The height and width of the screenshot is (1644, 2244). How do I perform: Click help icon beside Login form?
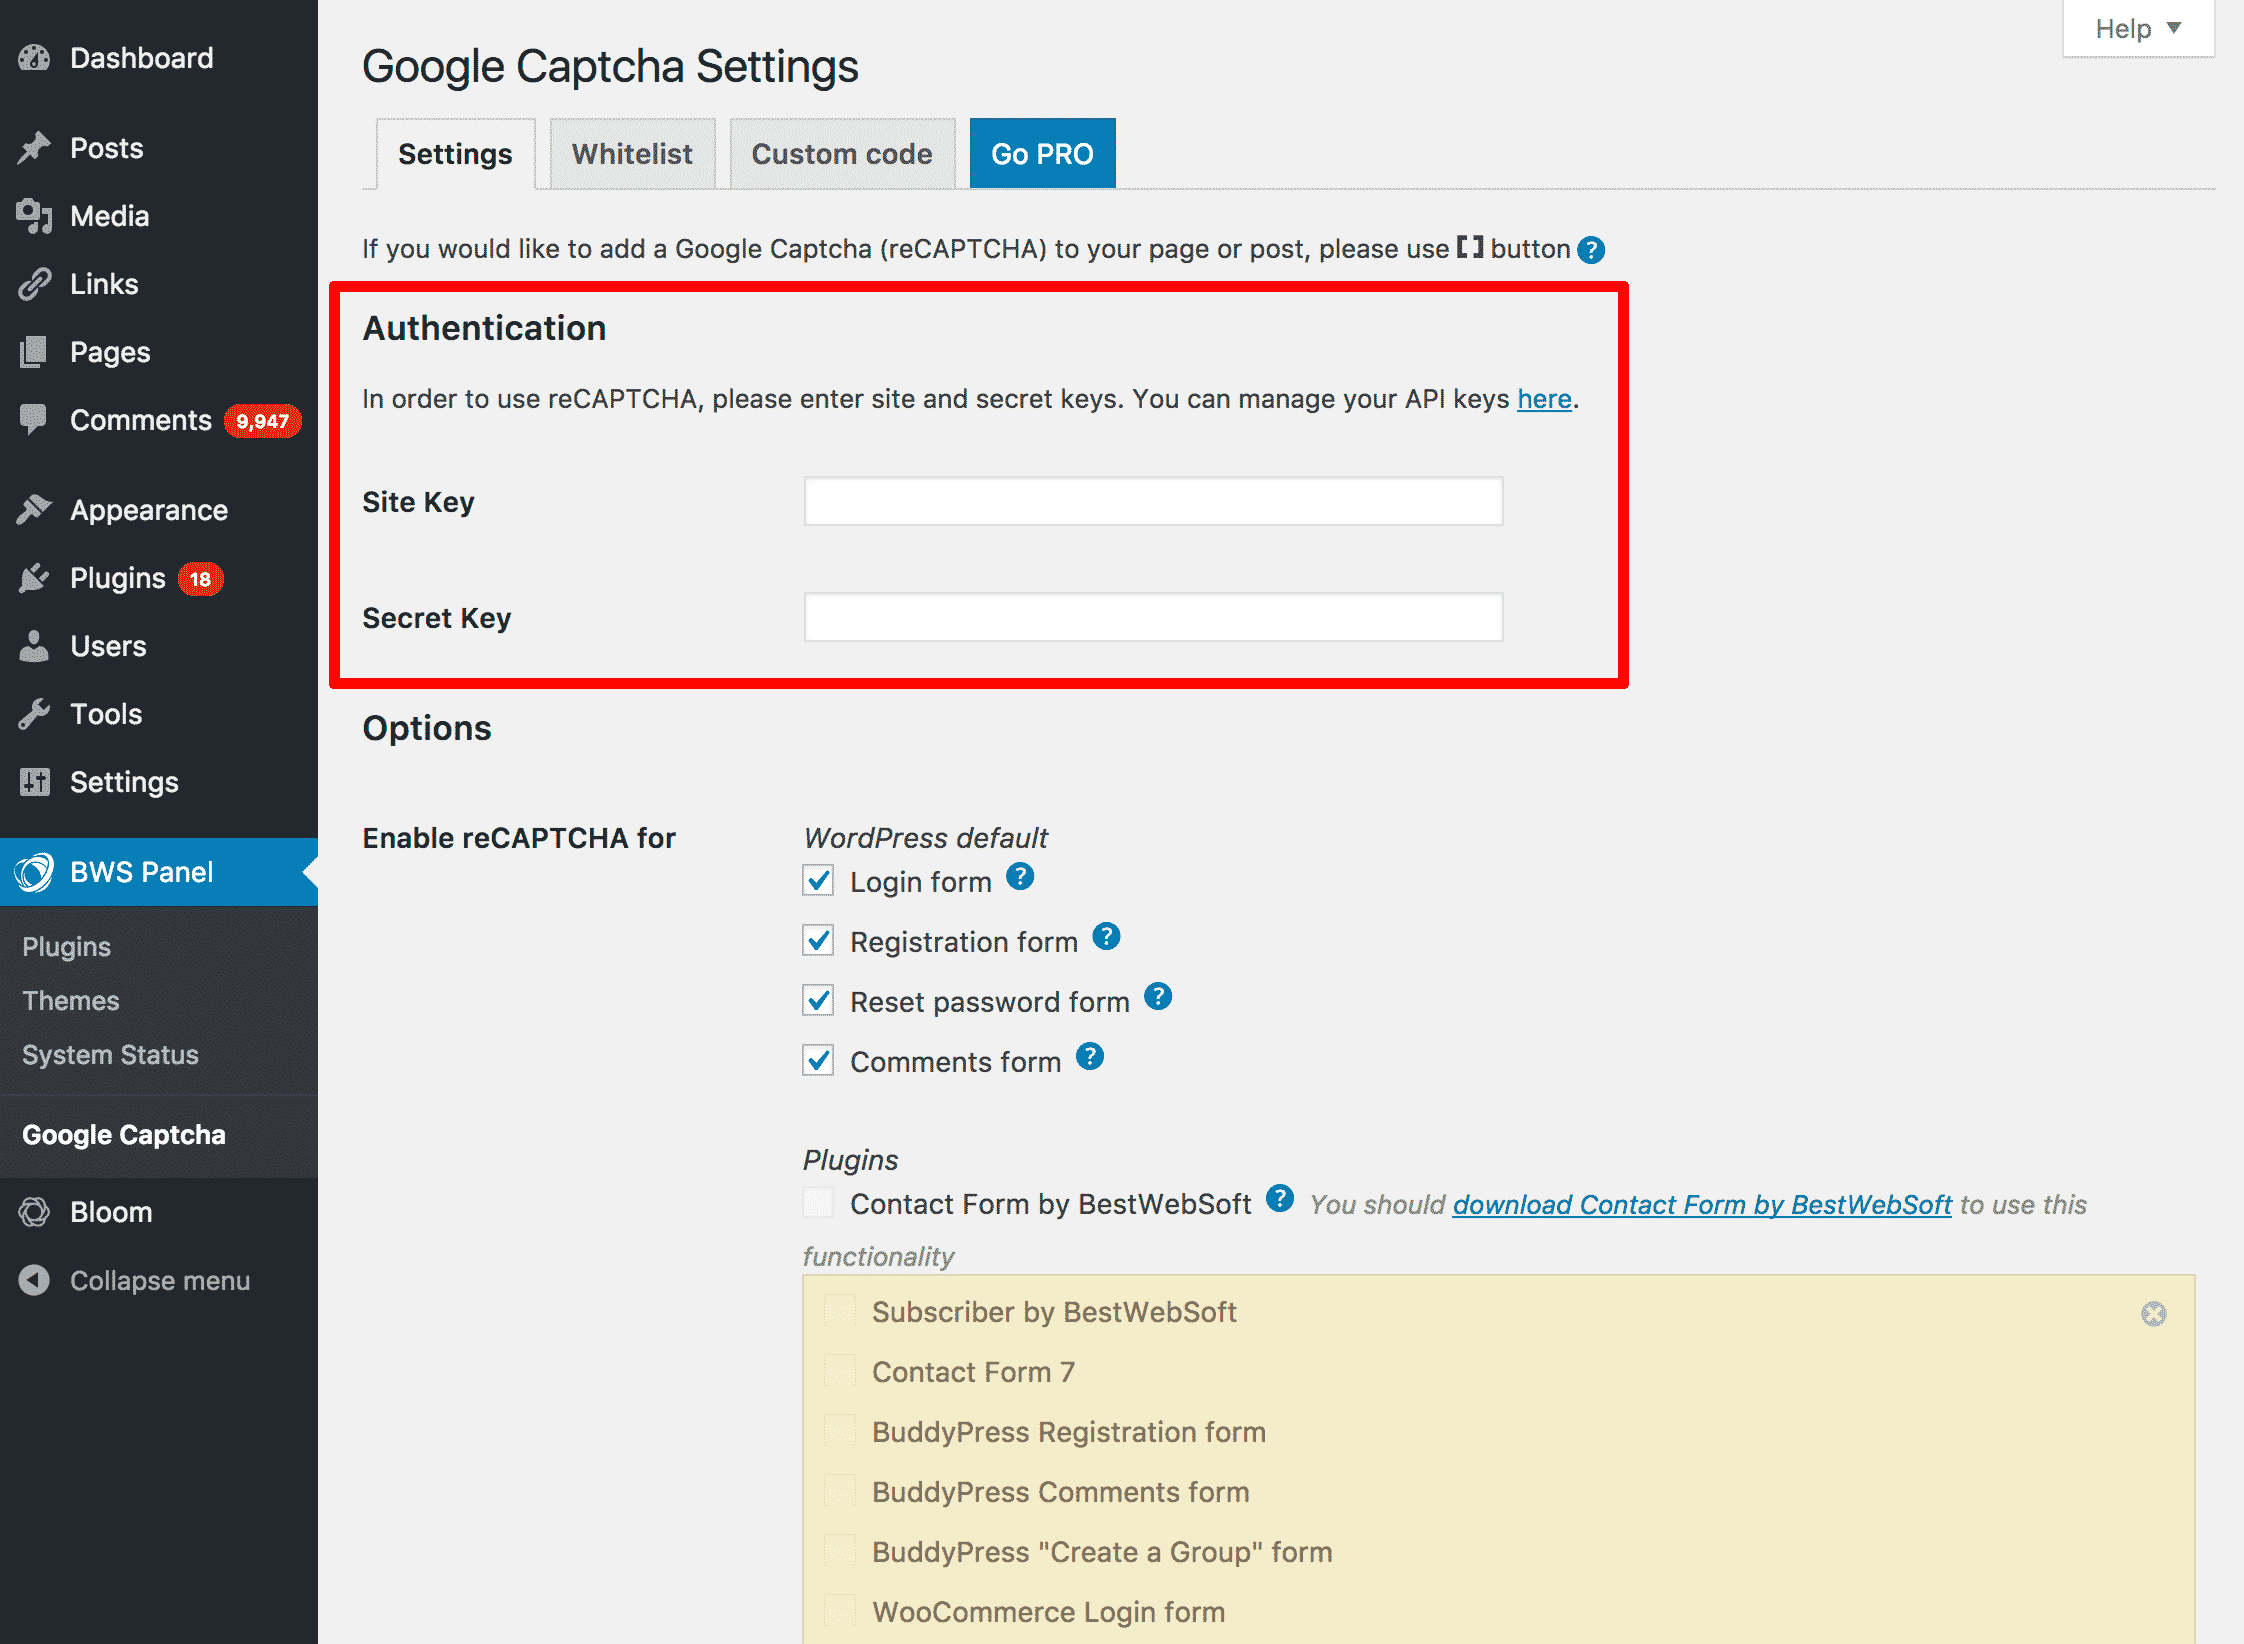click(1019, 877)
